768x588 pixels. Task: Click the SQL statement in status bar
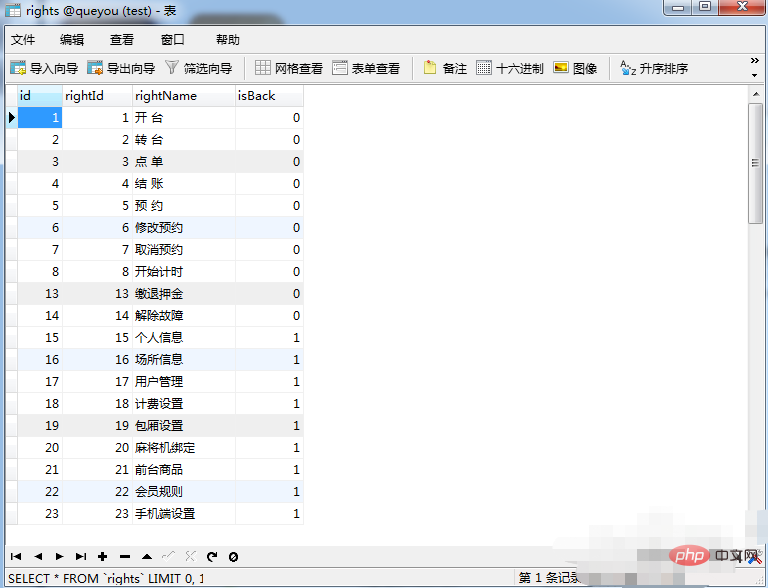106,579
